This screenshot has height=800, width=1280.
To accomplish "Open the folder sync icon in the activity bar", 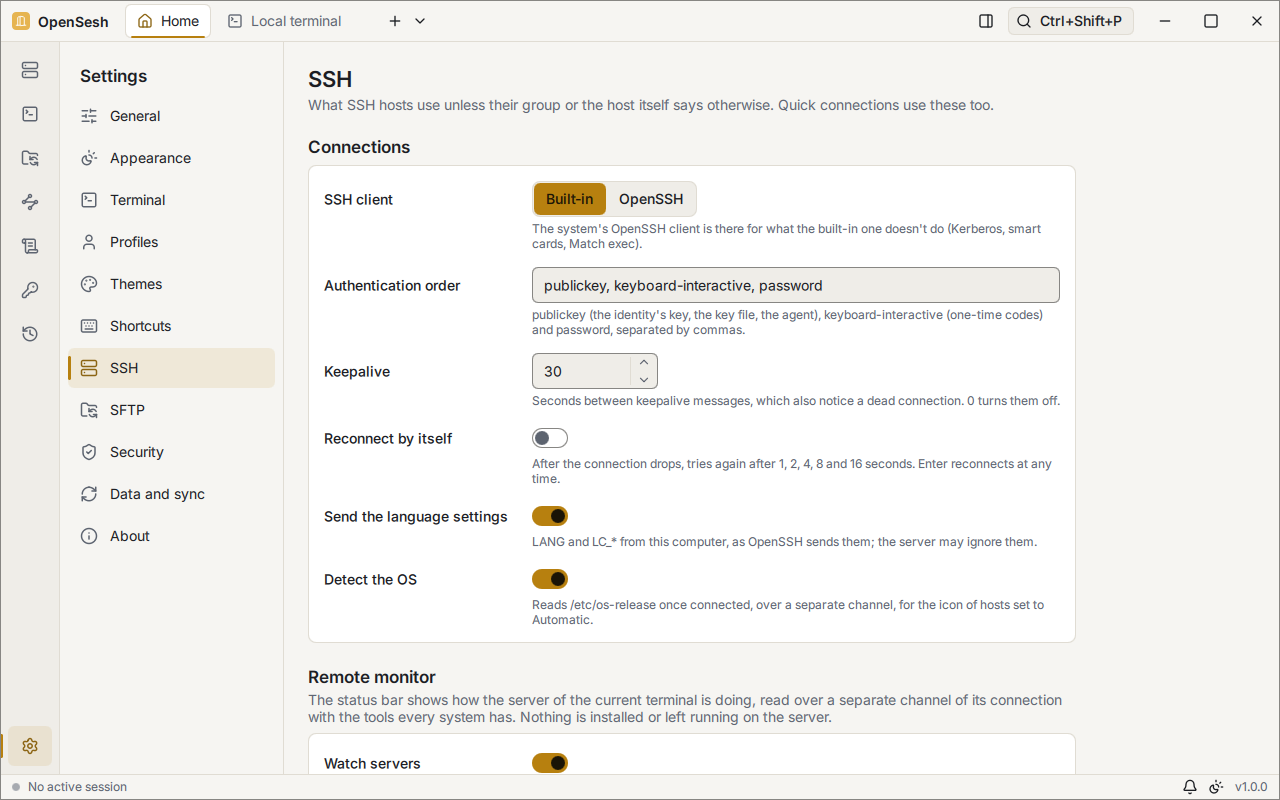I will 30,158.
